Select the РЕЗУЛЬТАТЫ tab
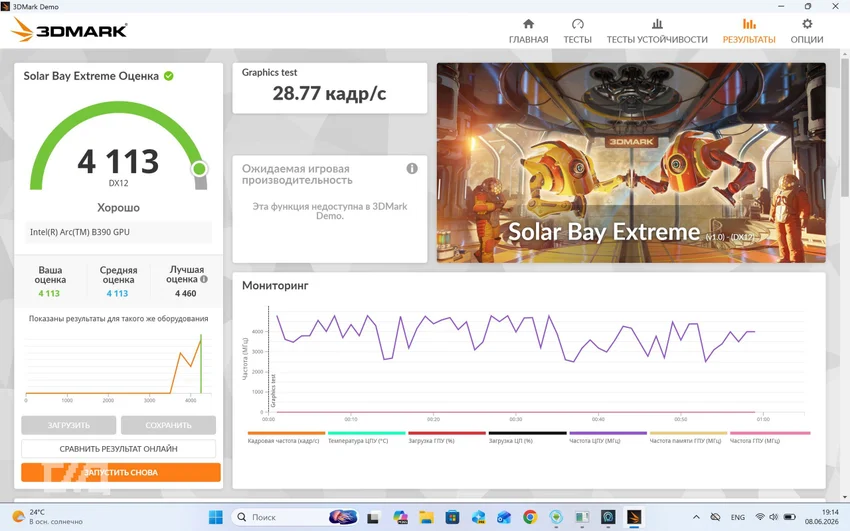 tap(749, 31)
